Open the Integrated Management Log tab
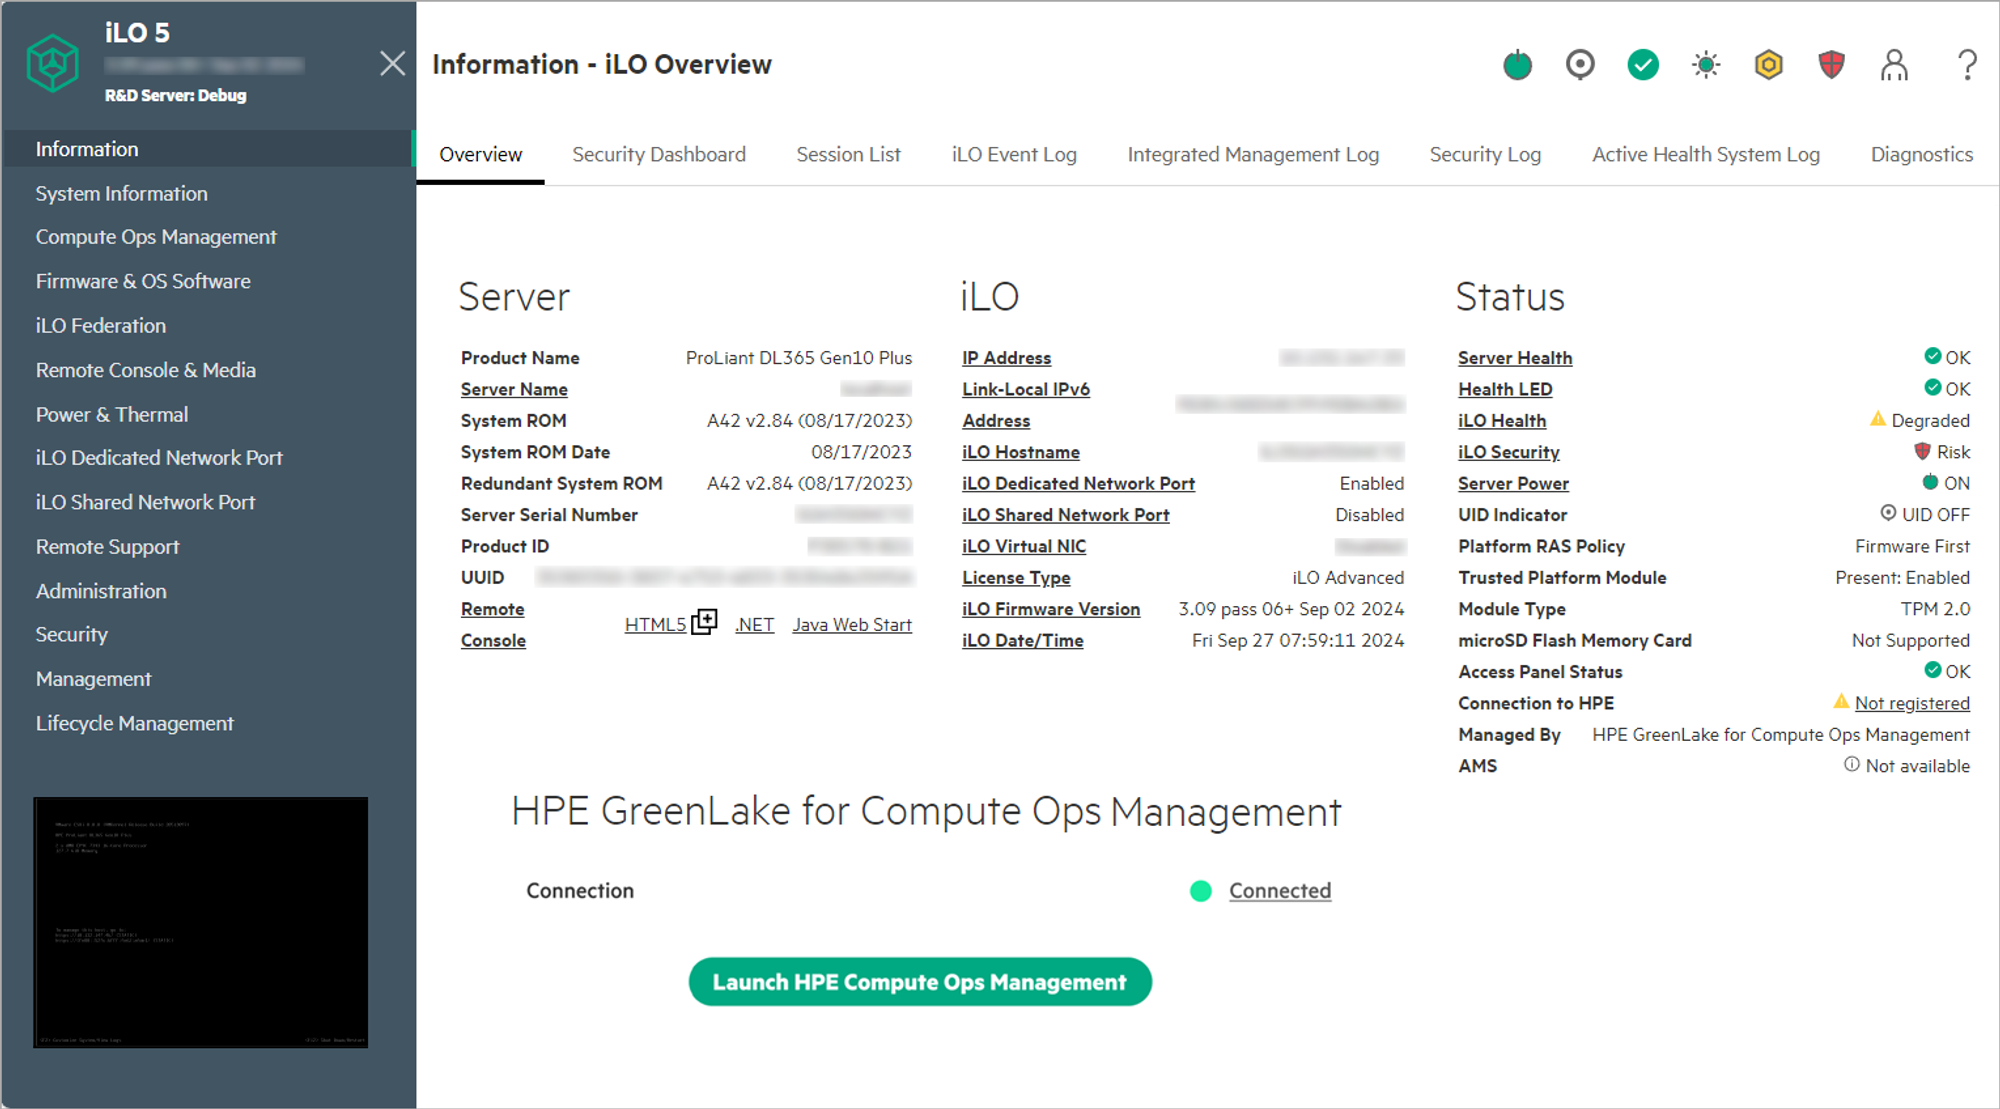 (1253, 155)
